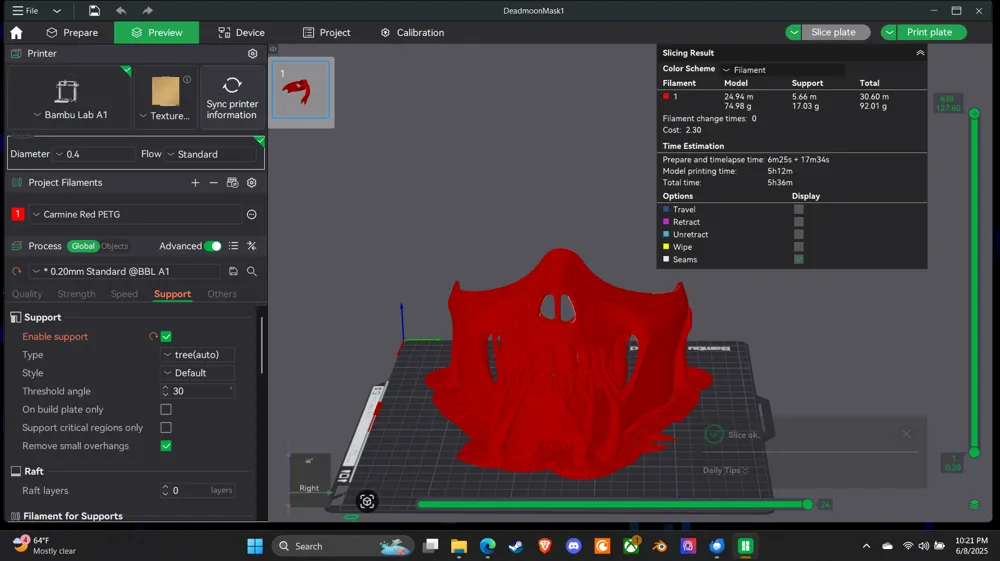Image resolution: width=1000 pixels, height=561 pixels.
Task: Check Support critical regions only
Action: [166, 428]
